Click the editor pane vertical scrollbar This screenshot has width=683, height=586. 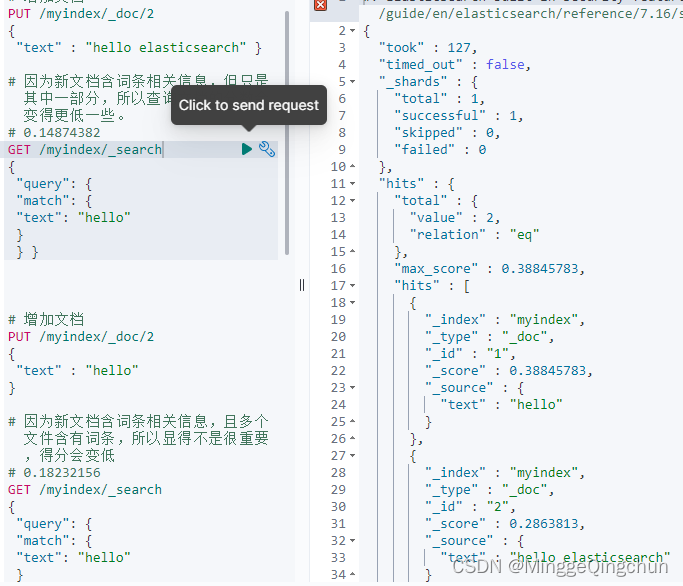click(287, 133)
